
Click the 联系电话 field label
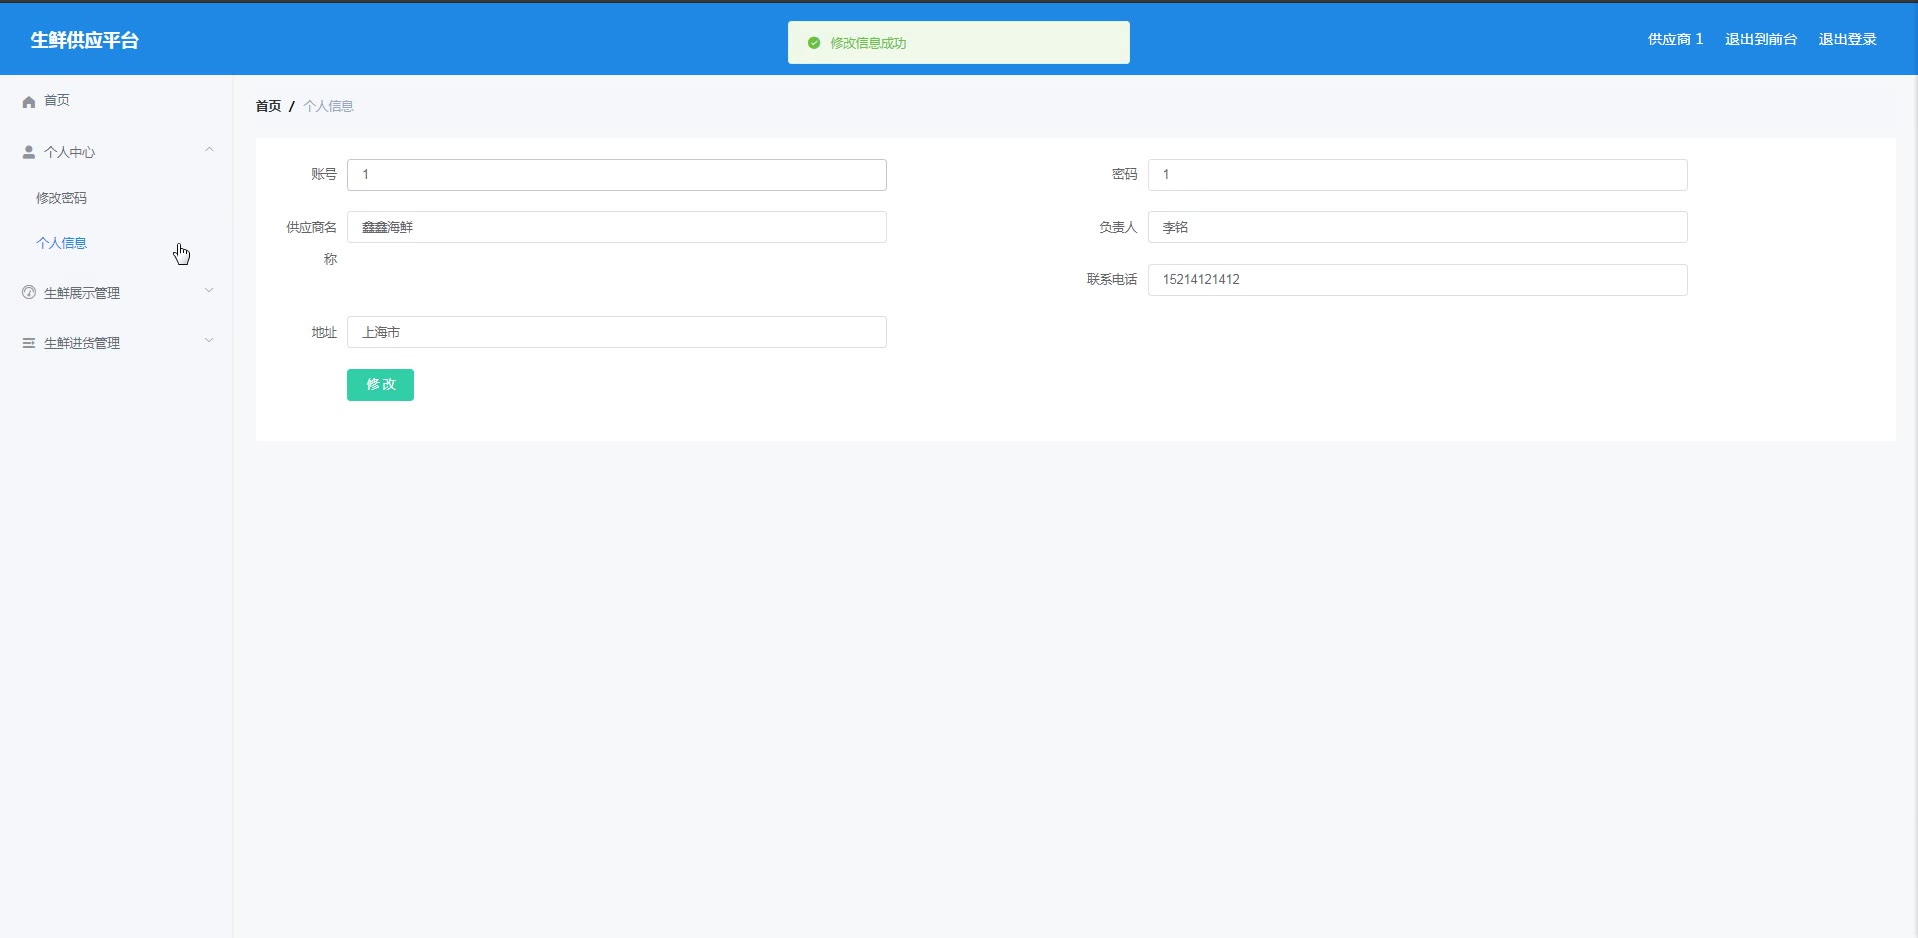click(1112, 280)
